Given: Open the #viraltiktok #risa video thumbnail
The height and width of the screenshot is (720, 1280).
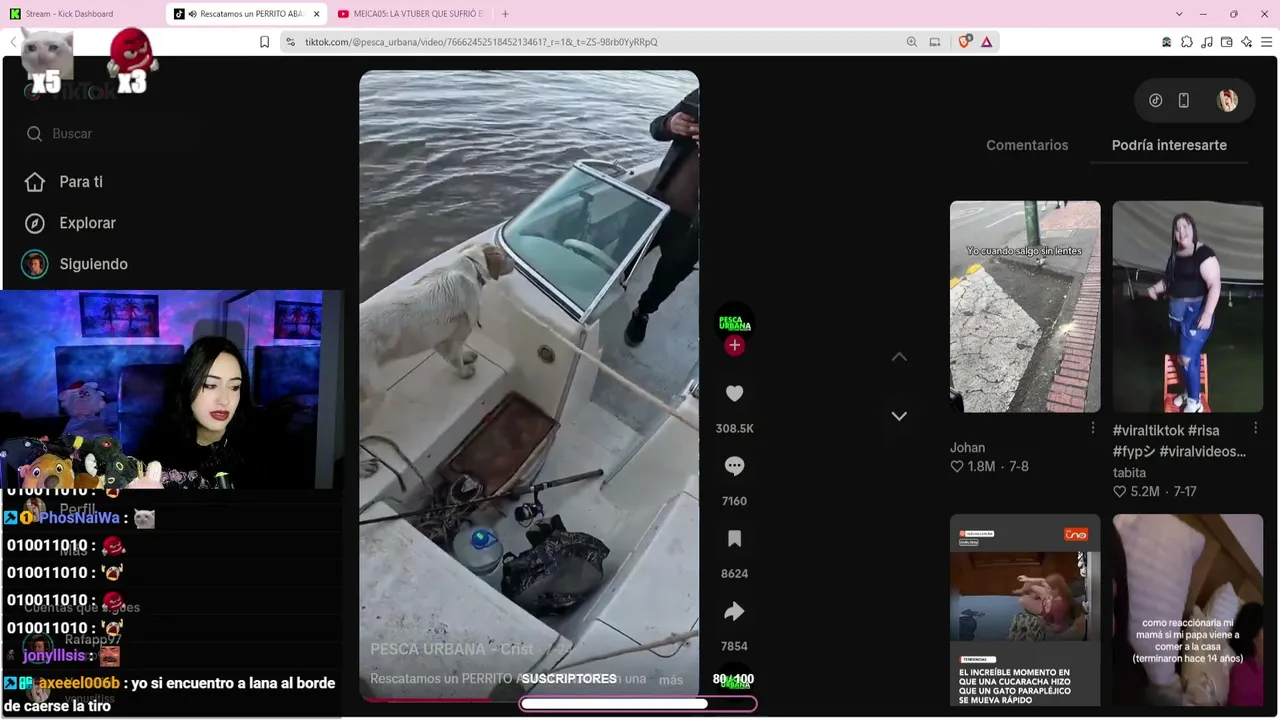Looking at the screenshot, I should click(1188, 306).
